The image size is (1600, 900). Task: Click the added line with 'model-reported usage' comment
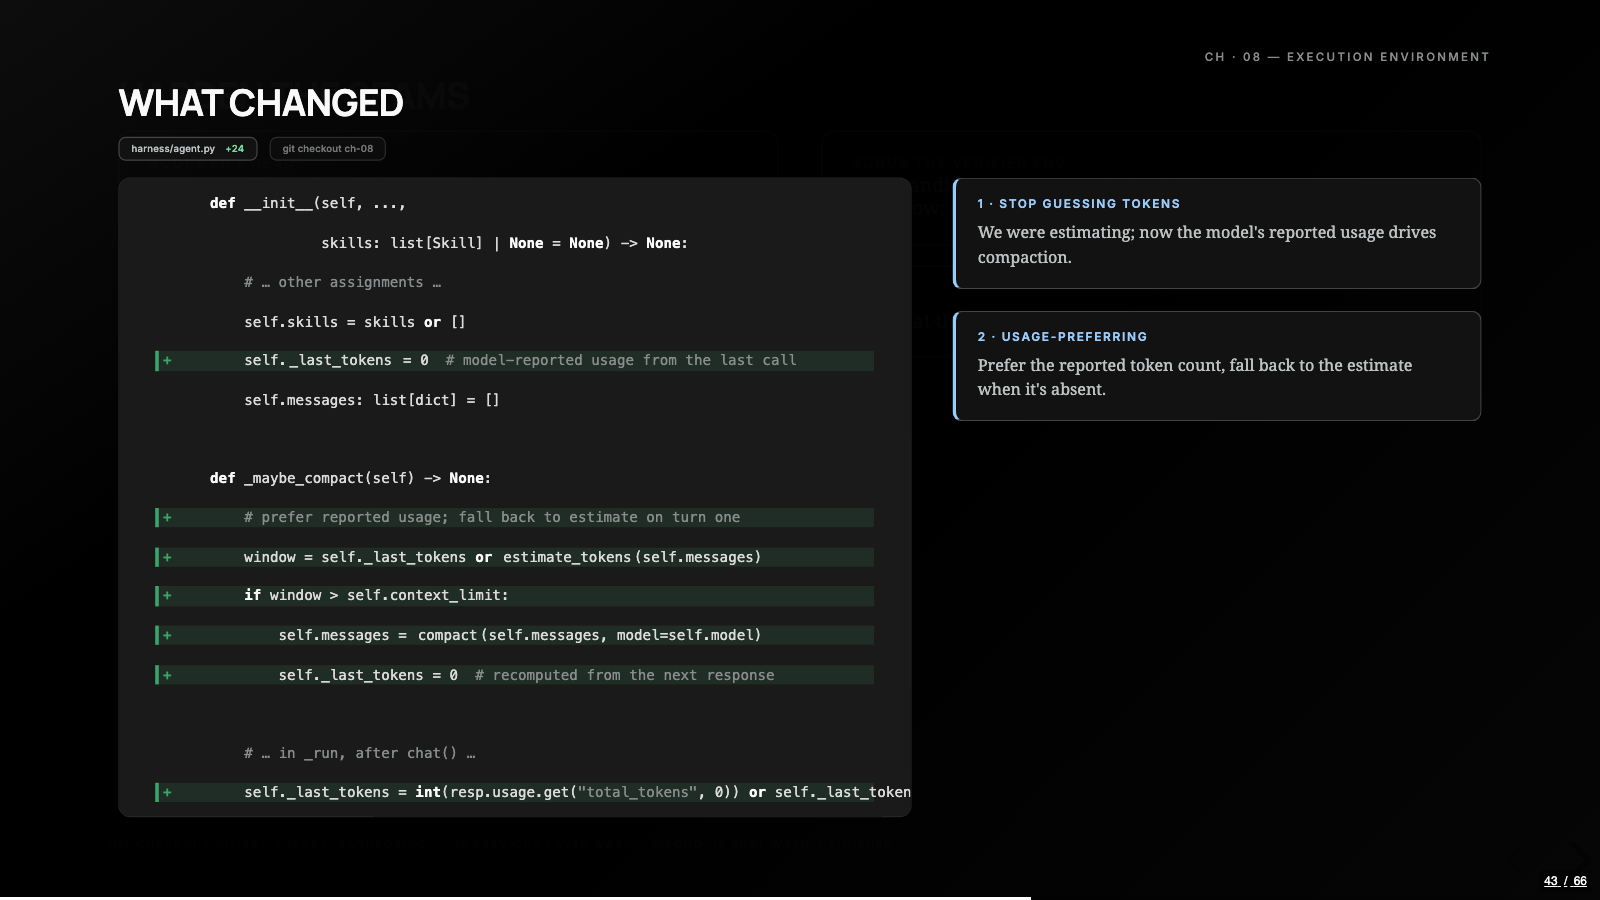pyautogui.click(x=514, y=360)
